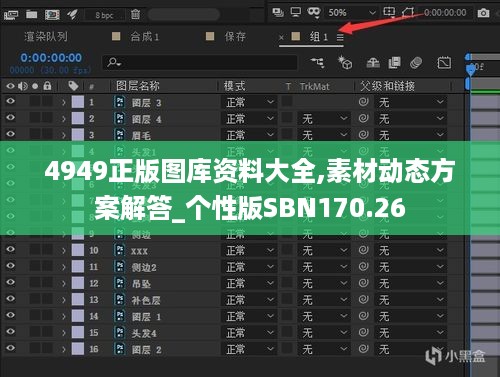The image size is (500, 377).
Task: Open the parent dropdown for layer 头发4
Action: pos(411,332)
